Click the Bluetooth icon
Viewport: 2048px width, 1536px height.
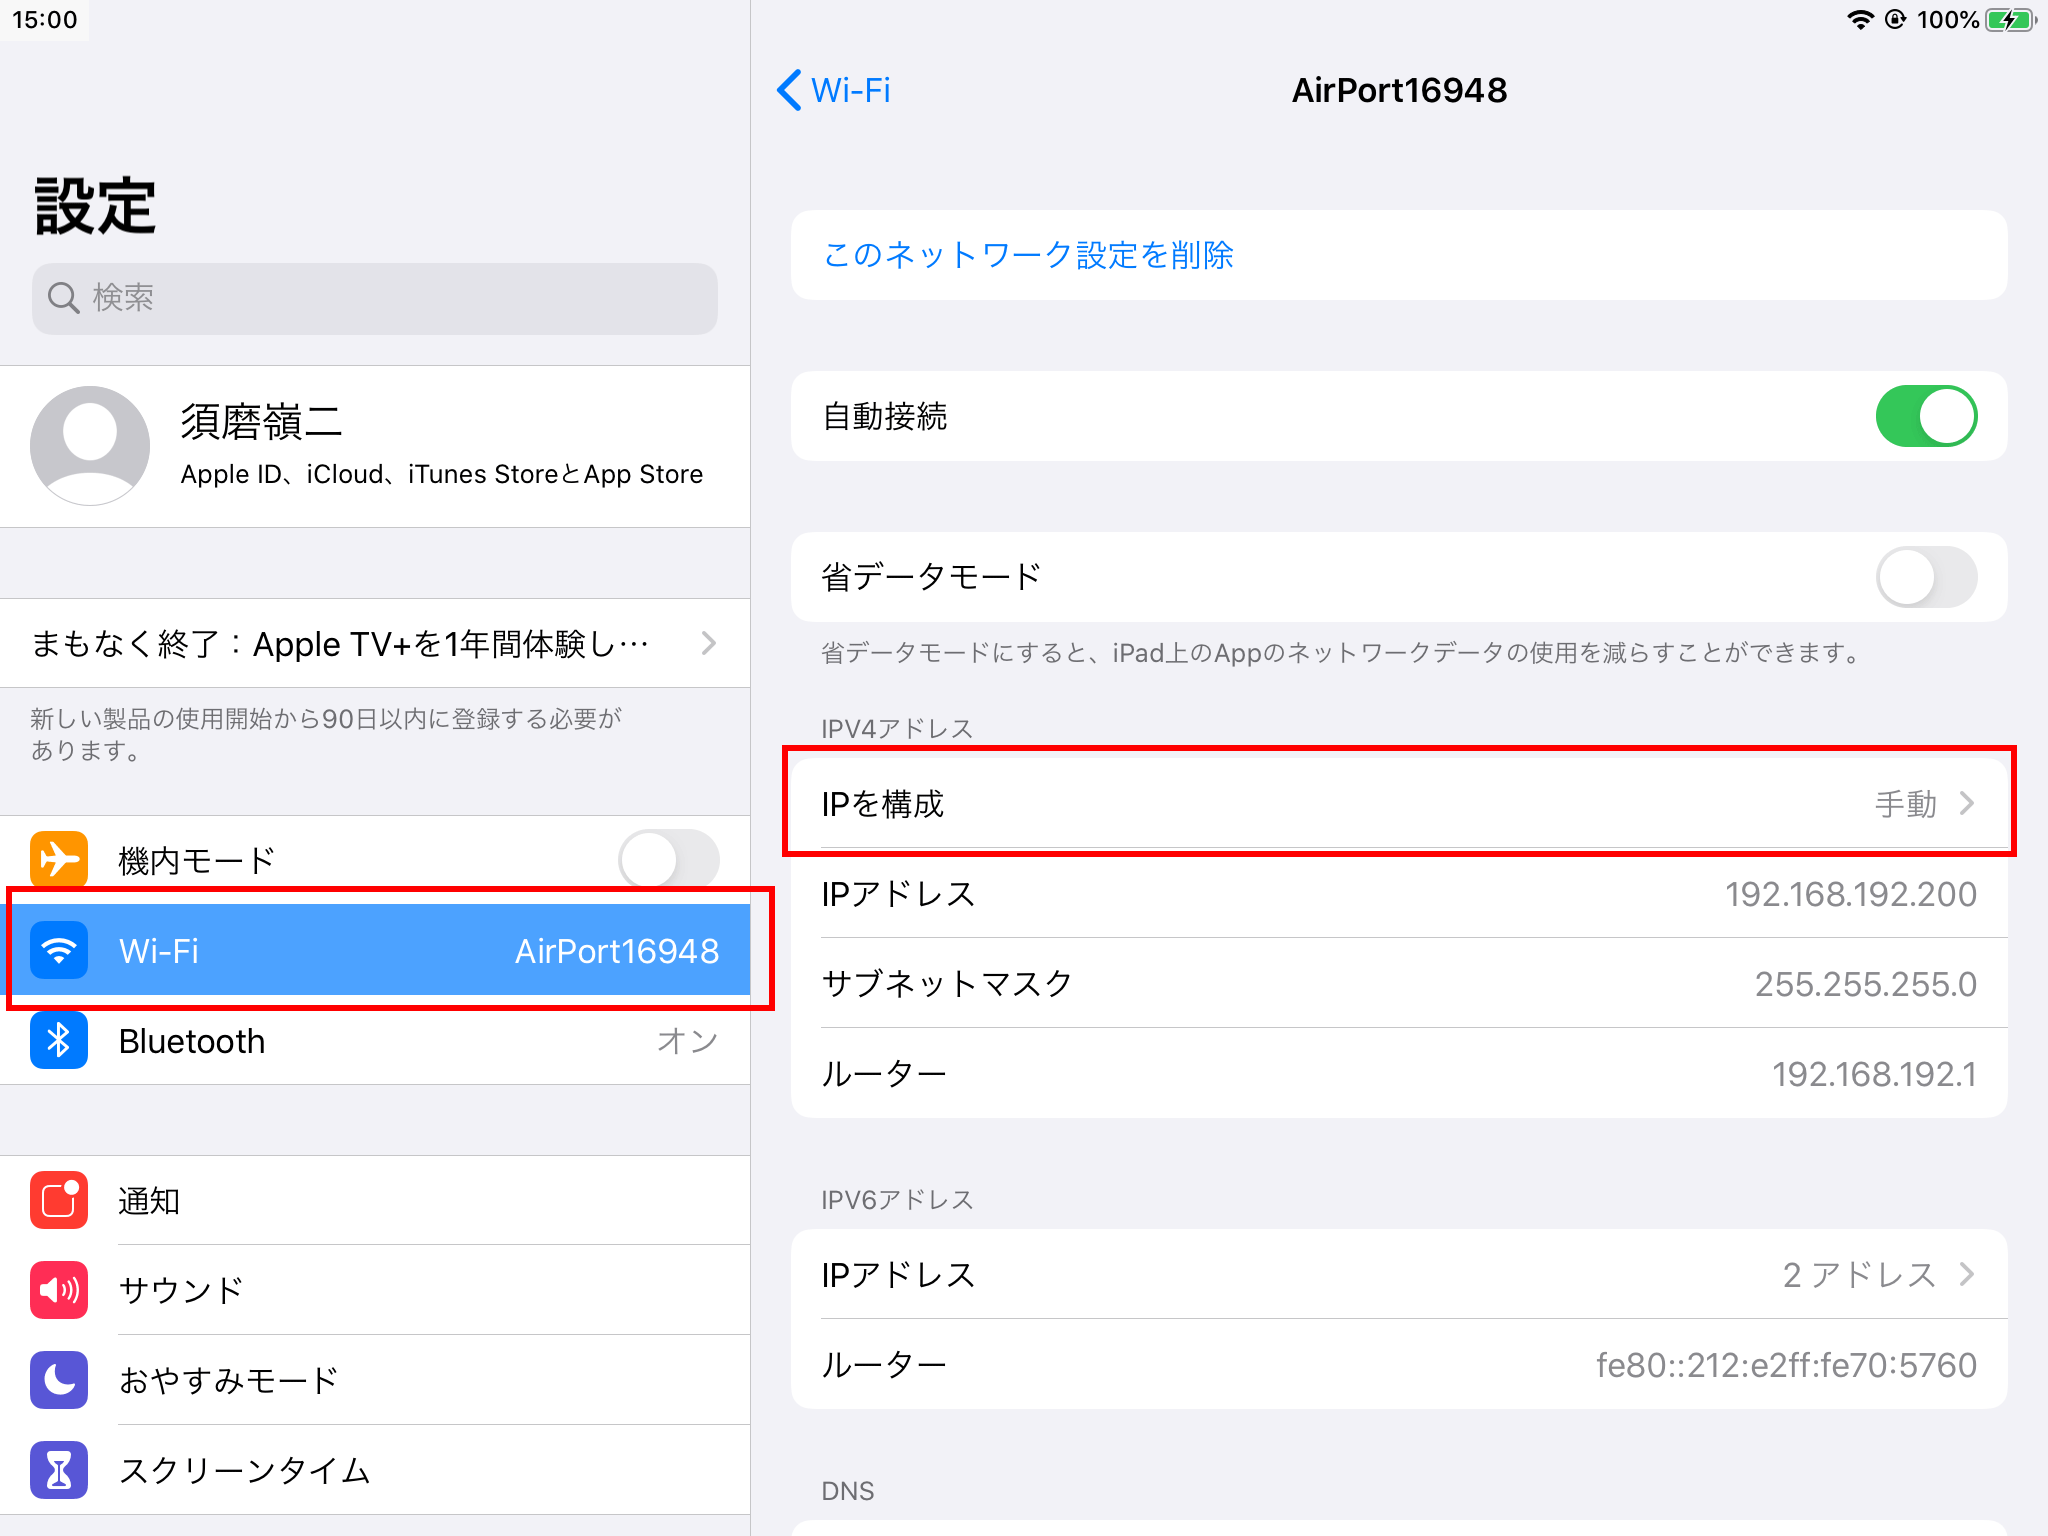(x=59, y=1040)
